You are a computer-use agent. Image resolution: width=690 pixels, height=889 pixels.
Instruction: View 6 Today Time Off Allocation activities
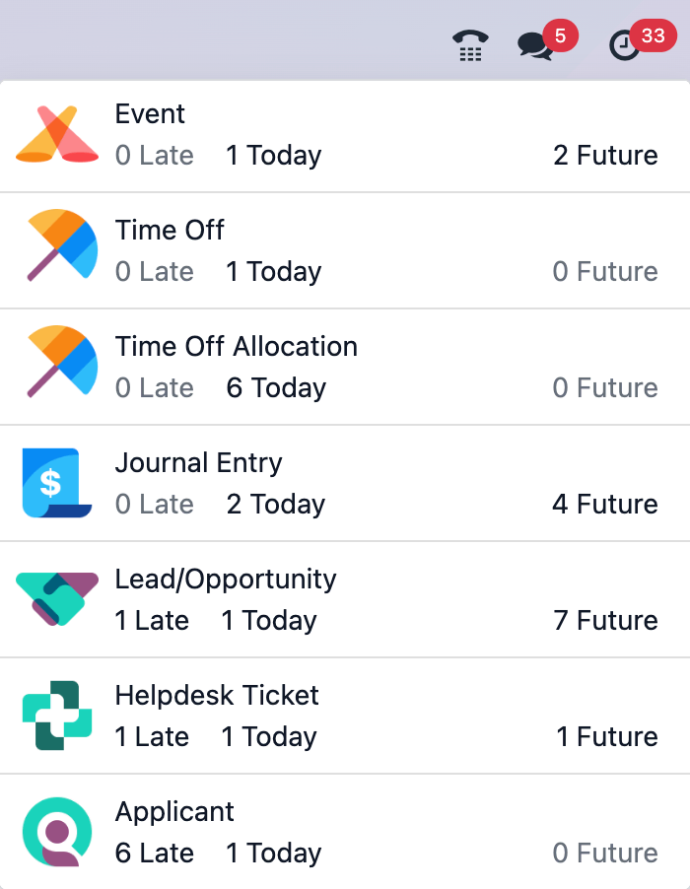click(x=276, y=388)
